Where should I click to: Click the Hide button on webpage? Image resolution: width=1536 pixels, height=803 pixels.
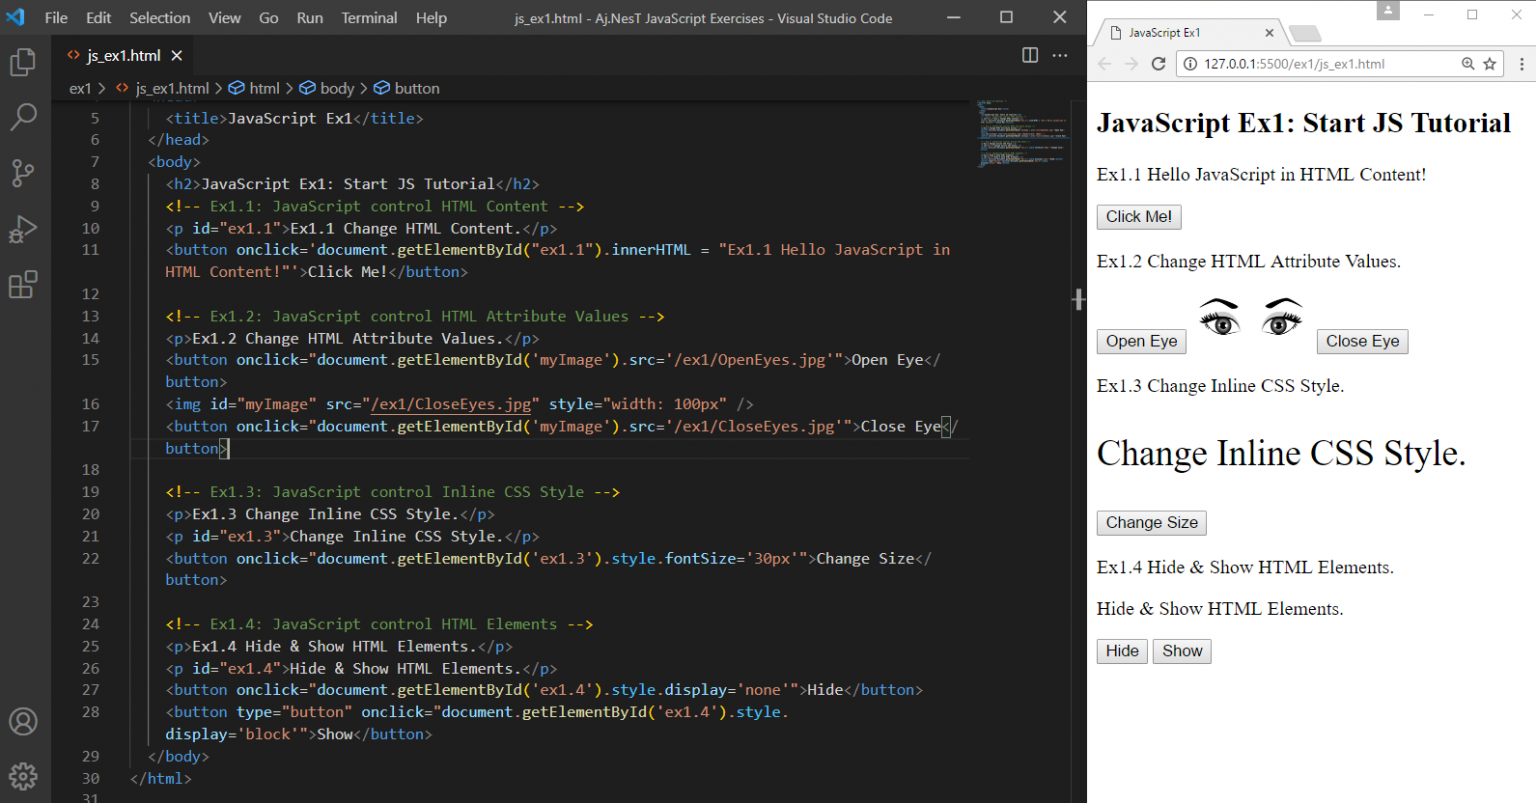[1121, 651]
